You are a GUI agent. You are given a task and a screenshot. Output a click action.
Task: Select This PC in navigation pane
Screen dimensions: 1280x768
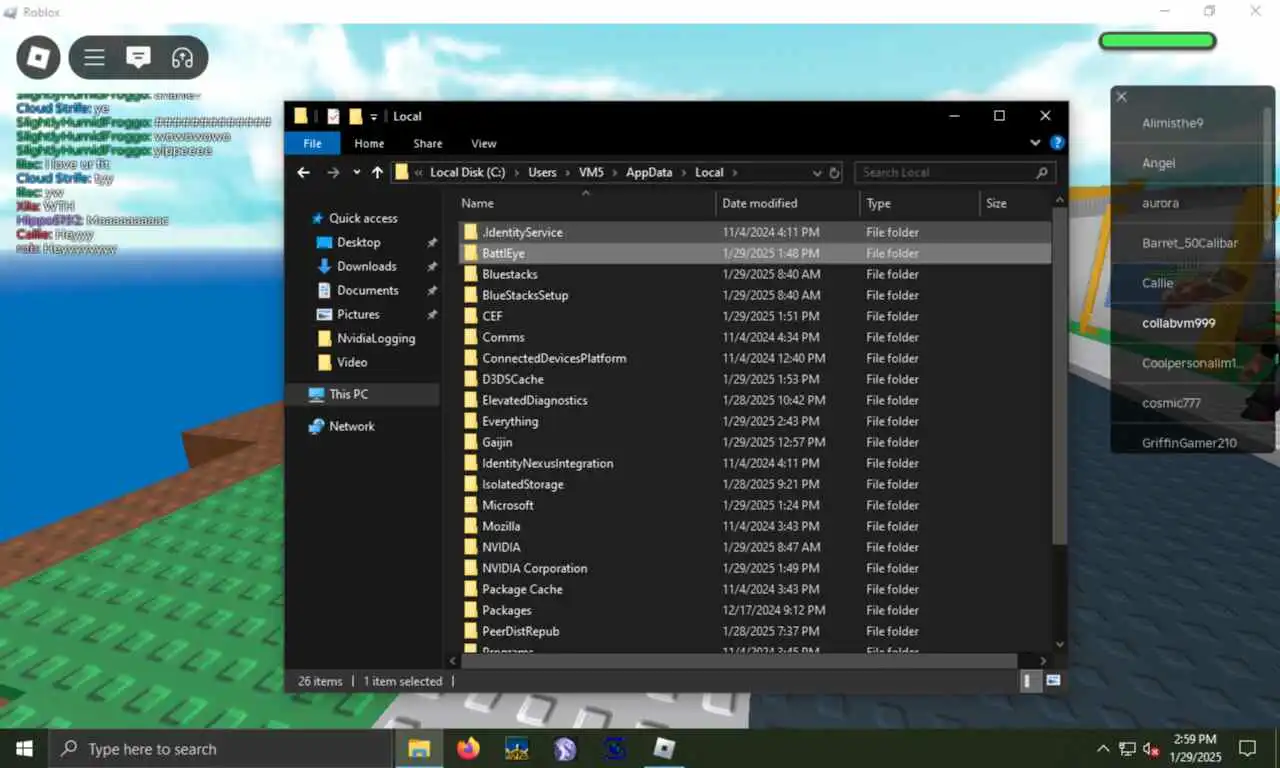pos(348,394)
